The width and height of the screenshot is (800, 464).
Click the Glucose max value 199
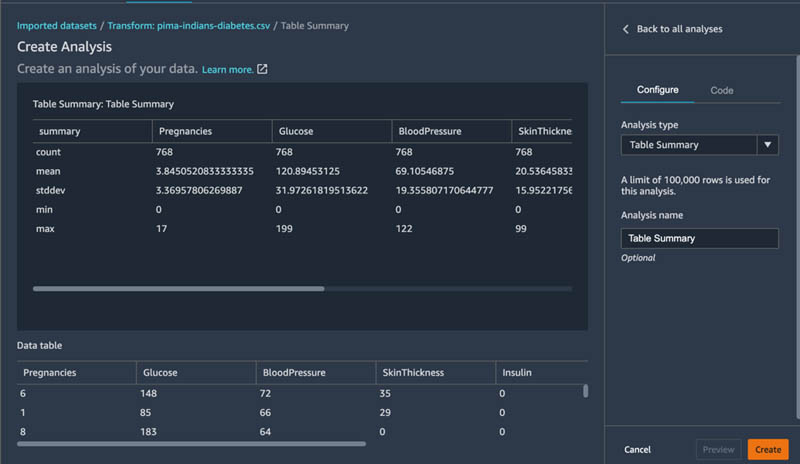[x=284, y=229]
